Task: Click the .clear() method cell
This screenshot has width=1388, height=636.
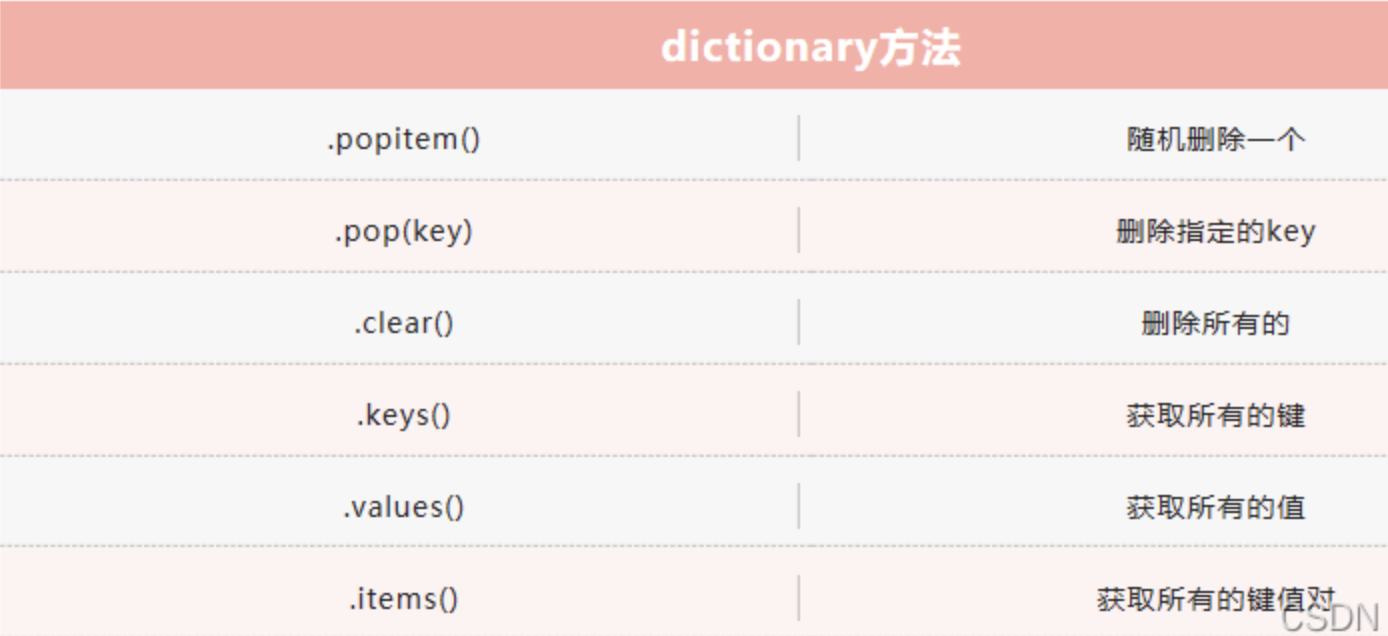Action: tap(403, 323)
